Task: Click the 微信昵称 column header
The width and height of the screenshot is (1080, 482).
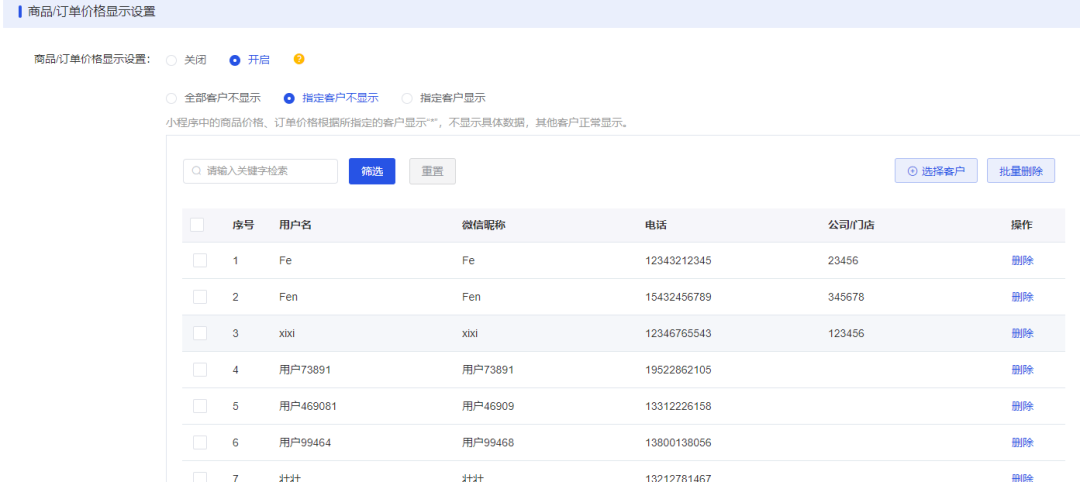Action: [484, 225]
